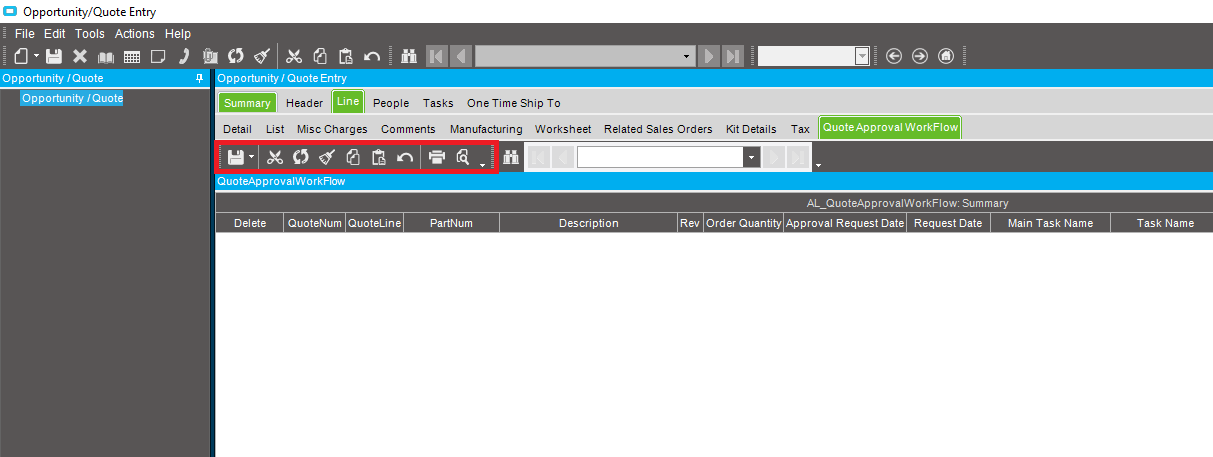
Task: Click Clear broom in Quote Approval WorkFlow toolbar
Action: (327, 157)
